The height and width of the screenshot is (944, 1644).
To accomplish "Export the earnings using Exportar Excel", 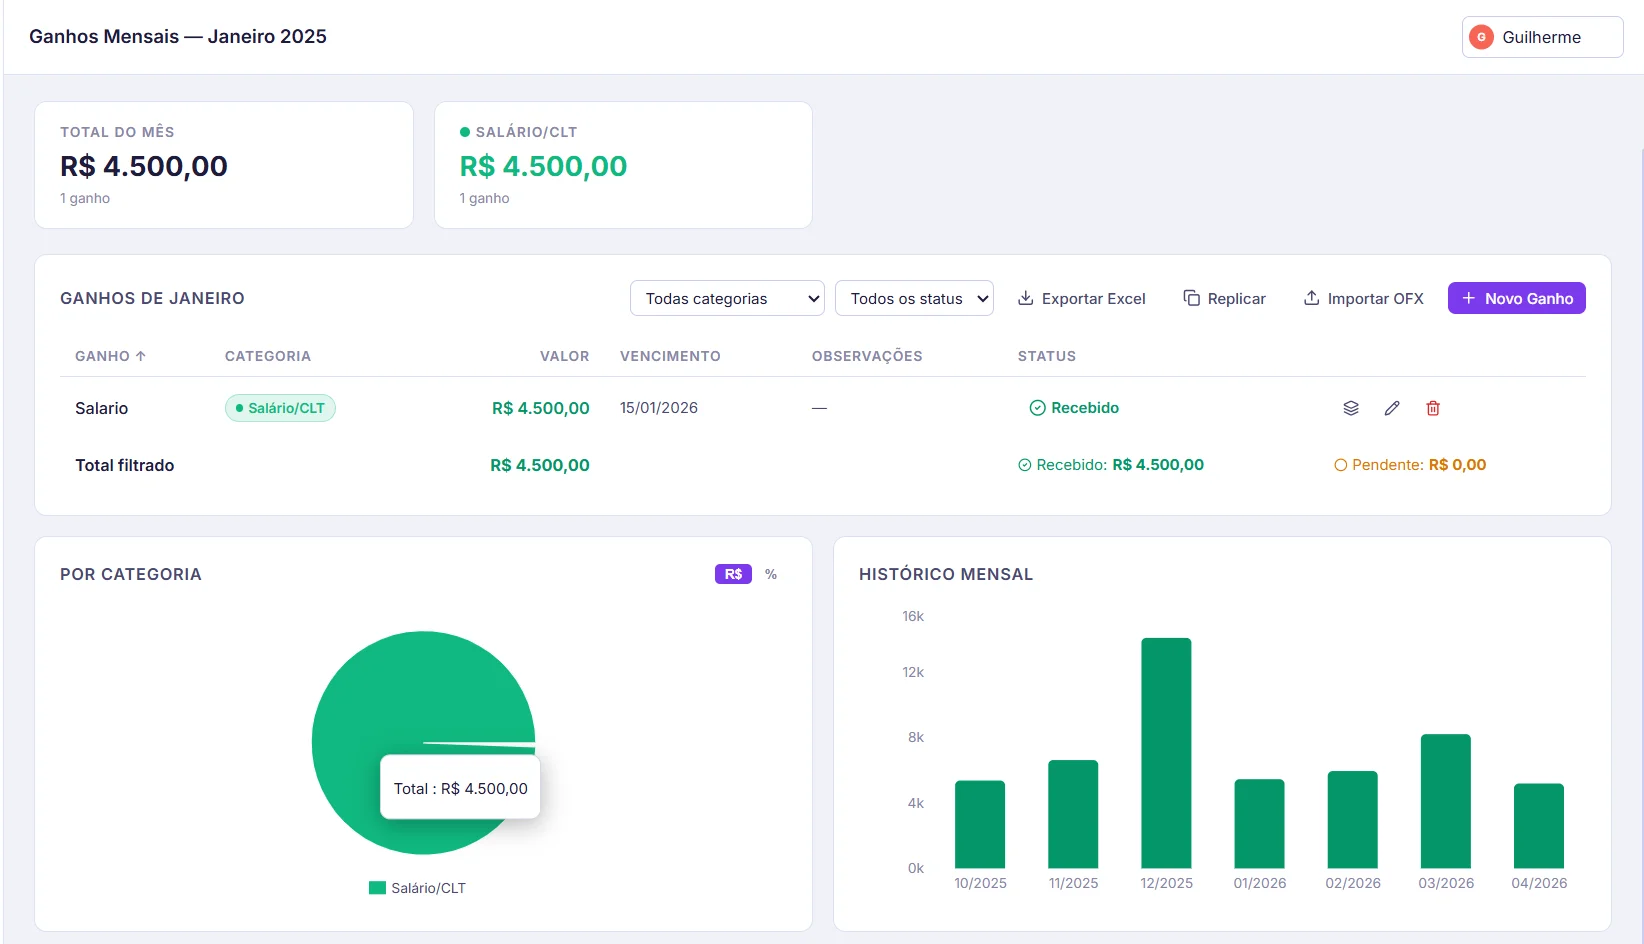I will 1081,298.
